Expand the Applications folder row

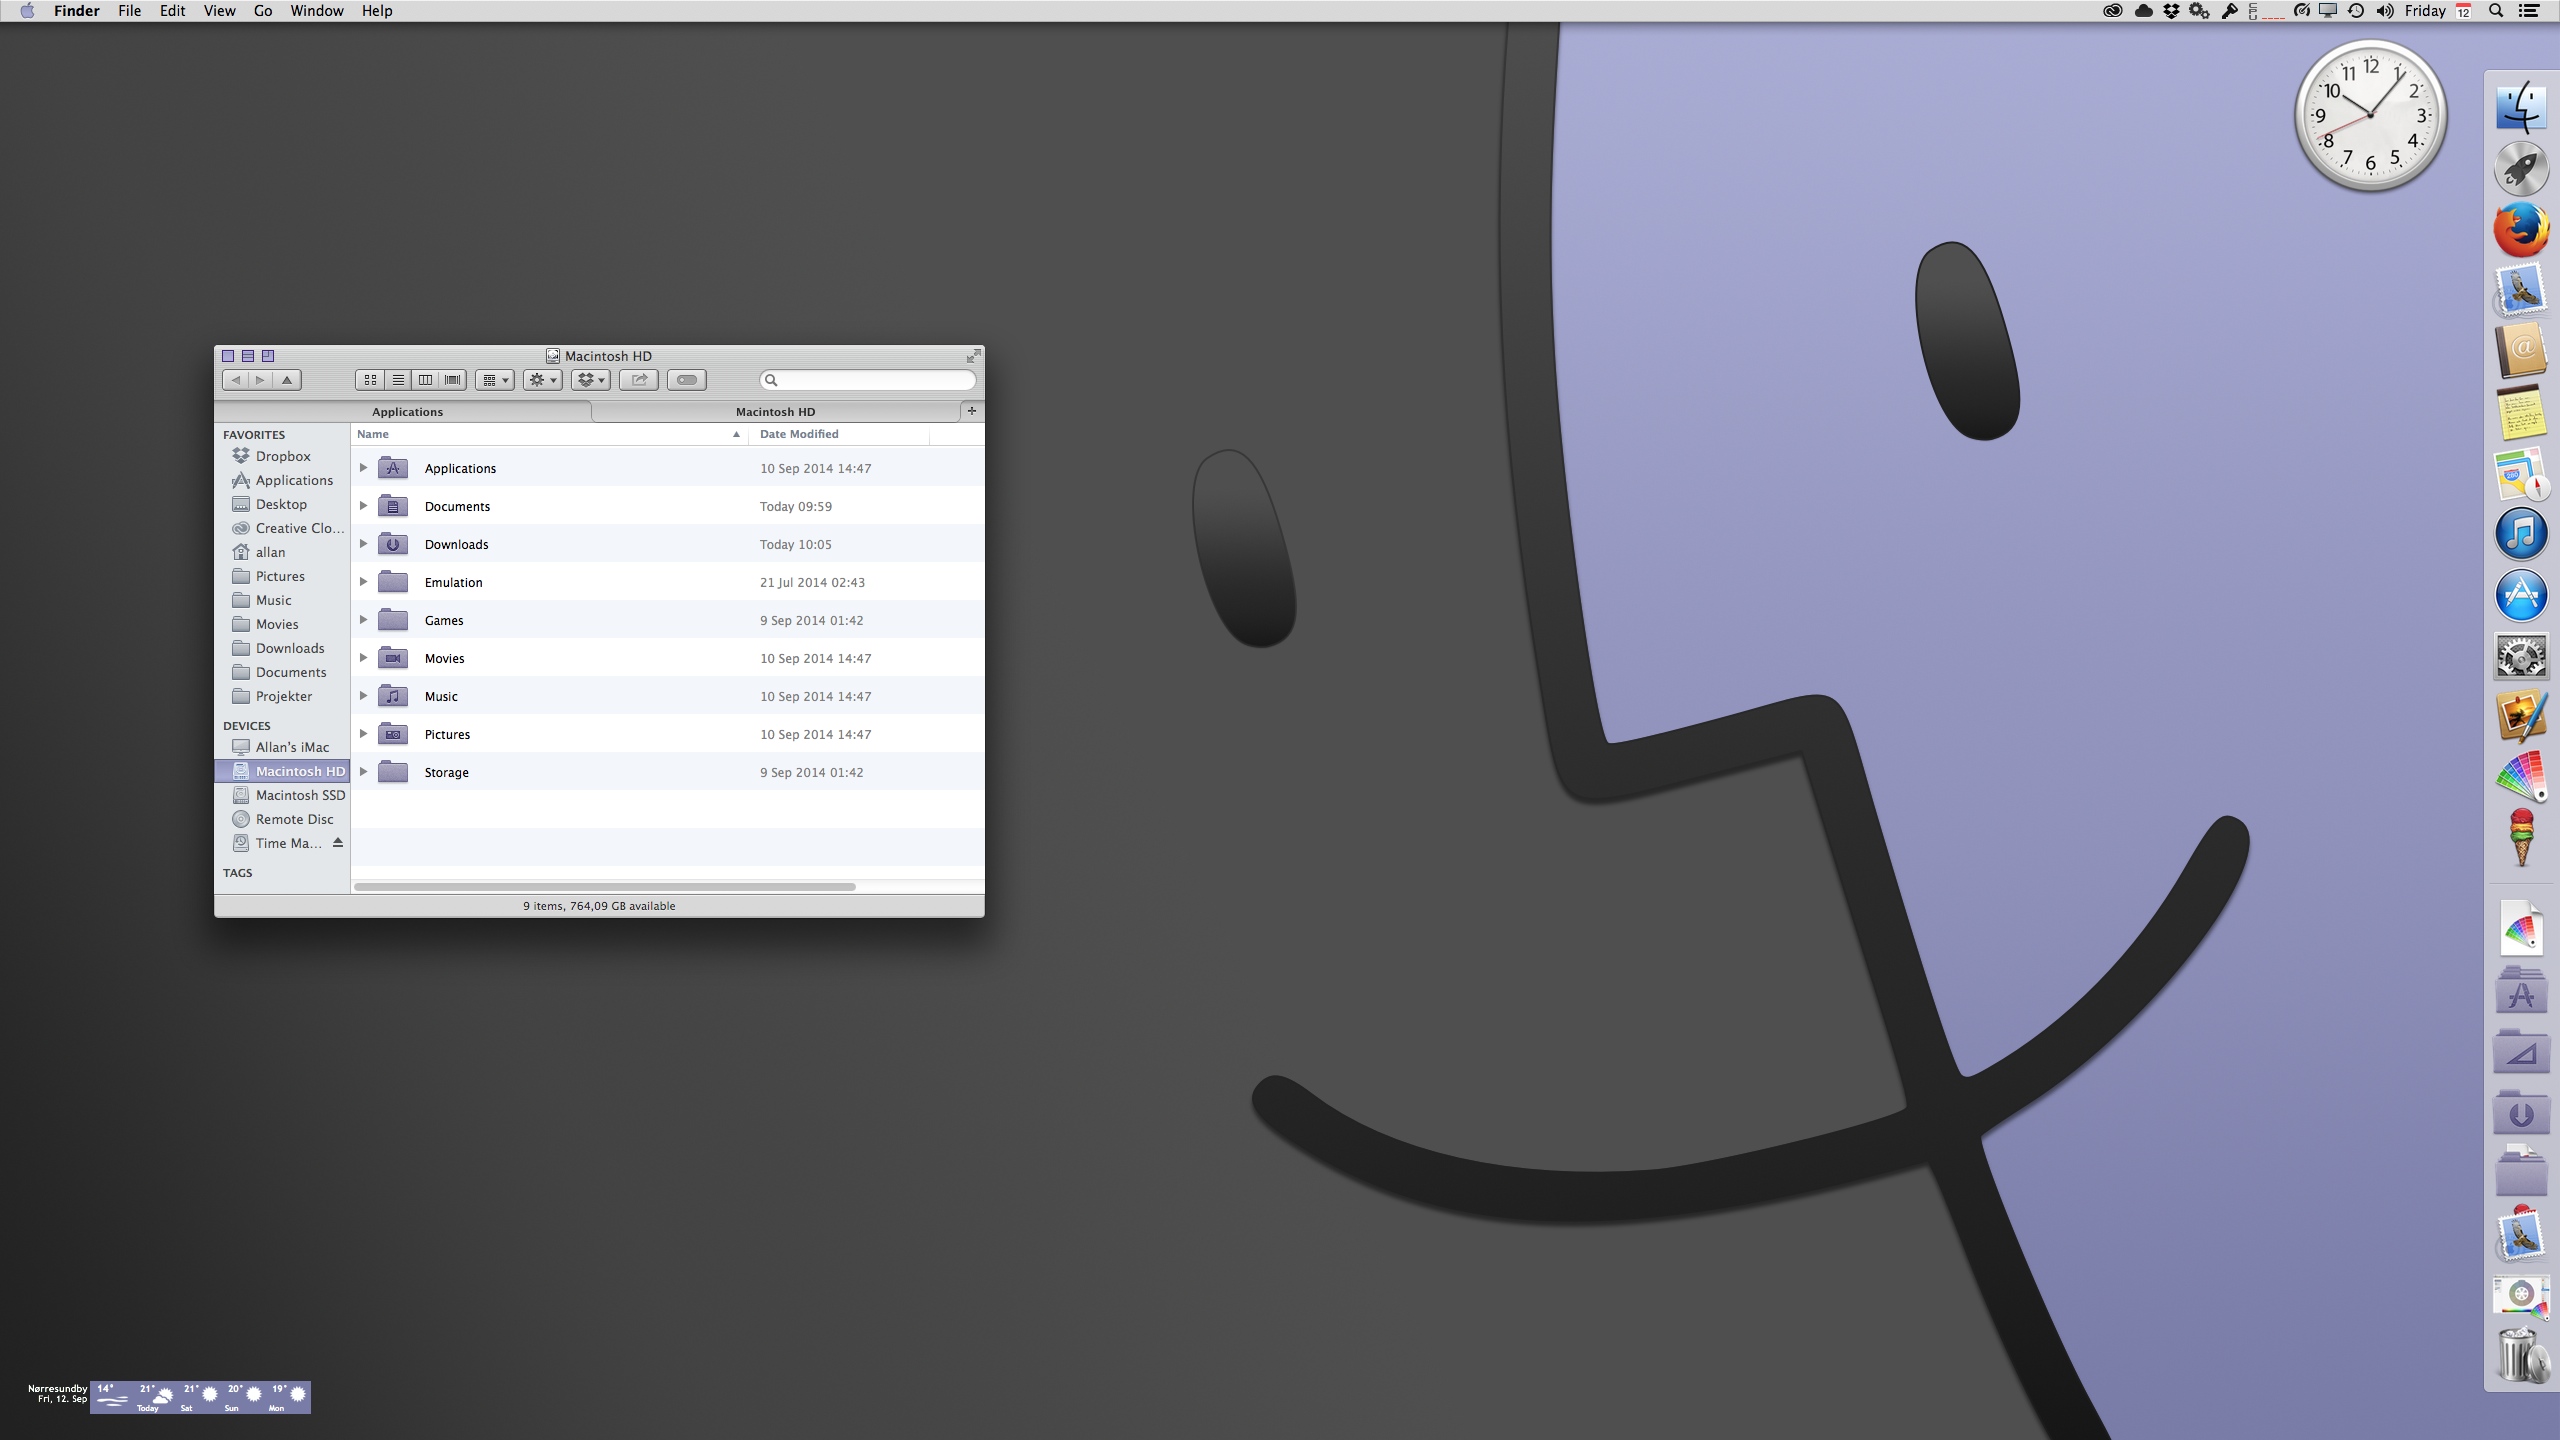pos(364,468)
